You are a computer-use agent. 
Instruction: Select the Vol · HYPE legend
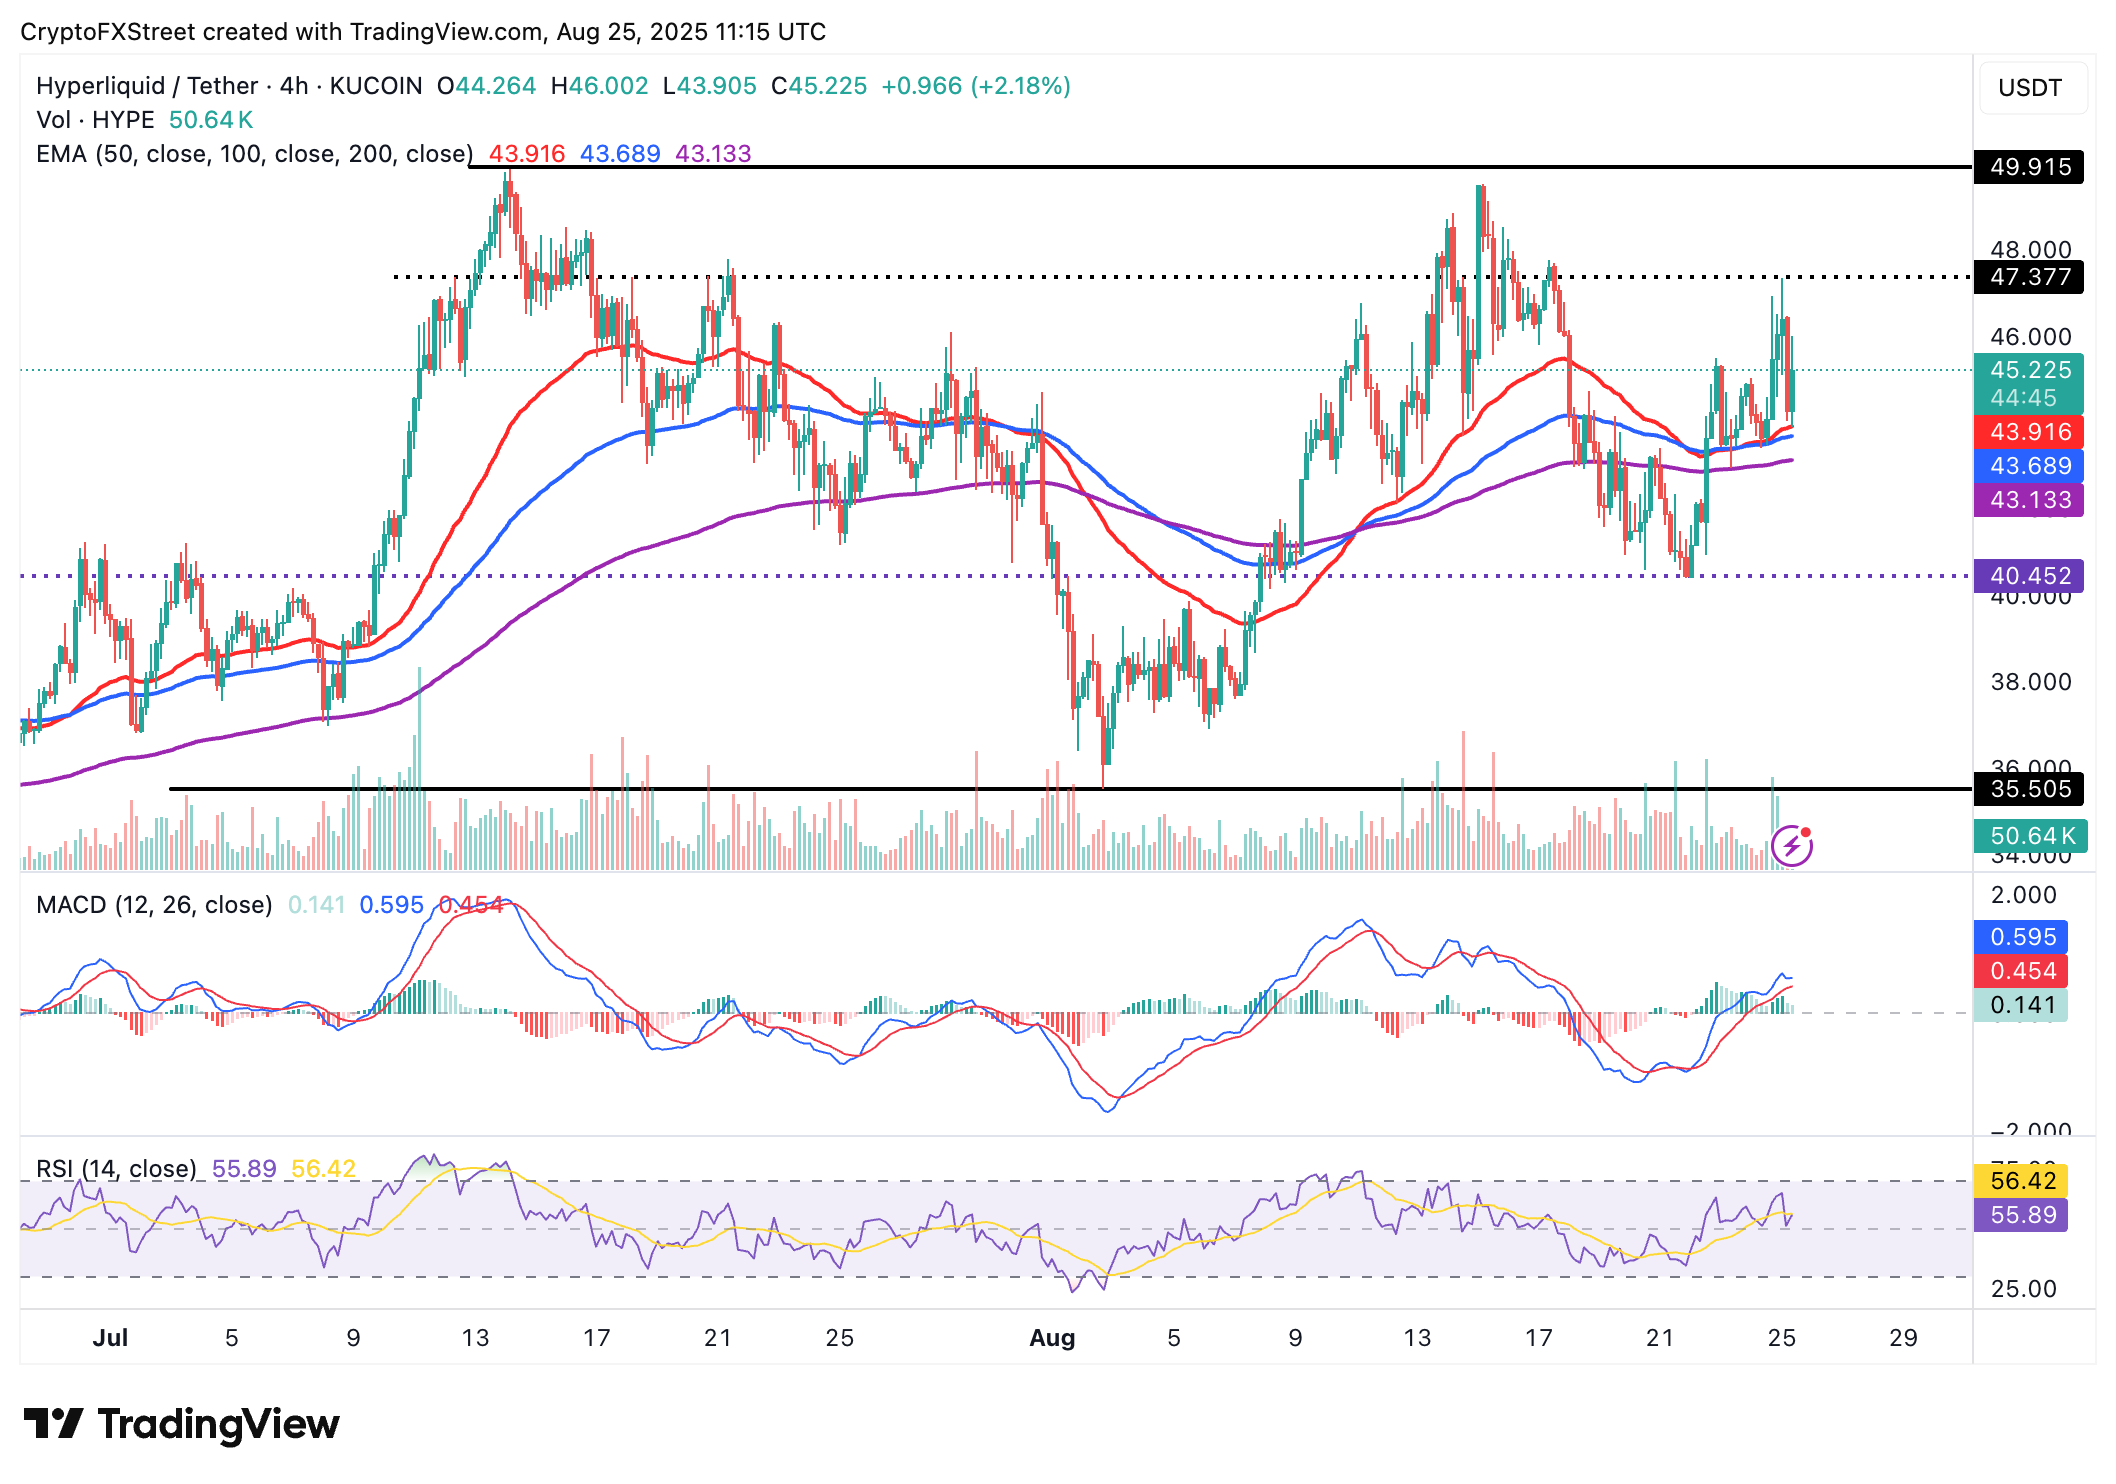click(95, 120)
